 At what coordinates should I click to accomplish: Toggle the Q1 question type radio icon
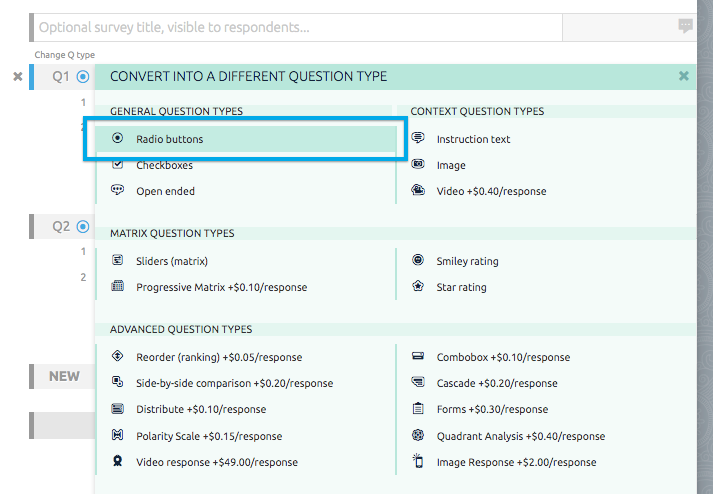pos(83,76)
